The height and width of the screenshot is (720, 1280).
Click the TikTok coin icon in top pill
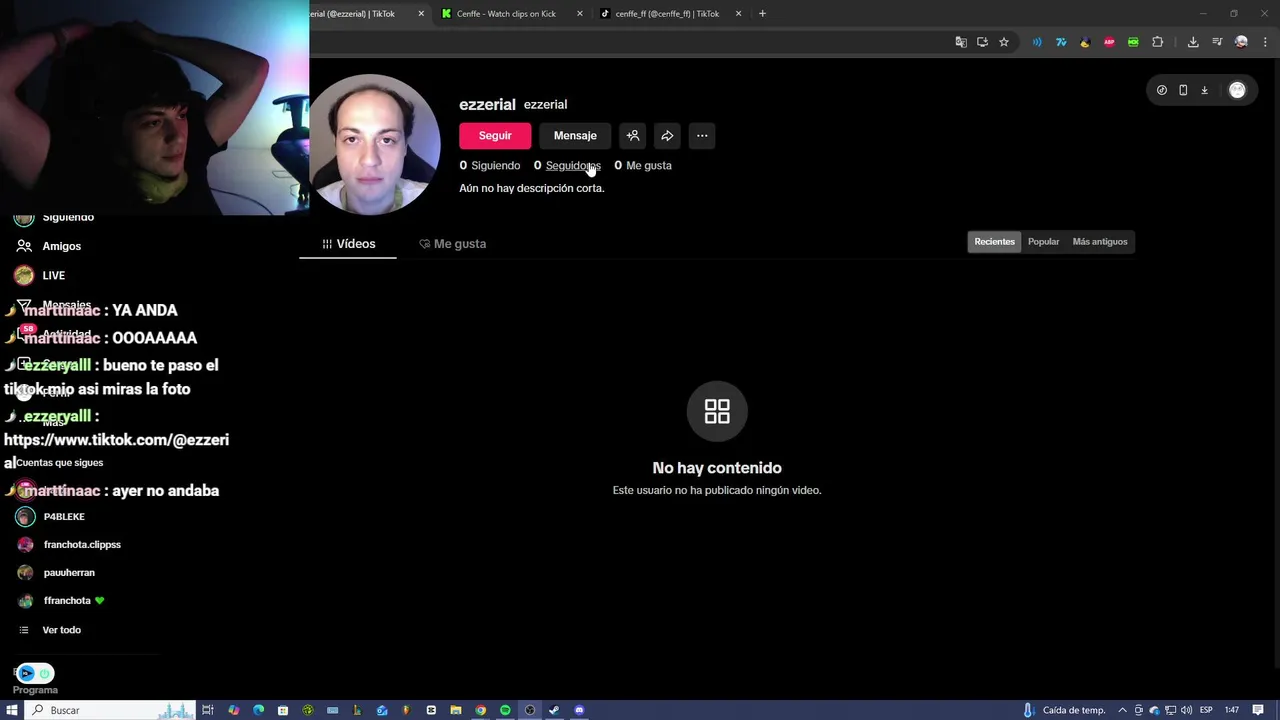pyautogui.click(x=1161, y=90)
